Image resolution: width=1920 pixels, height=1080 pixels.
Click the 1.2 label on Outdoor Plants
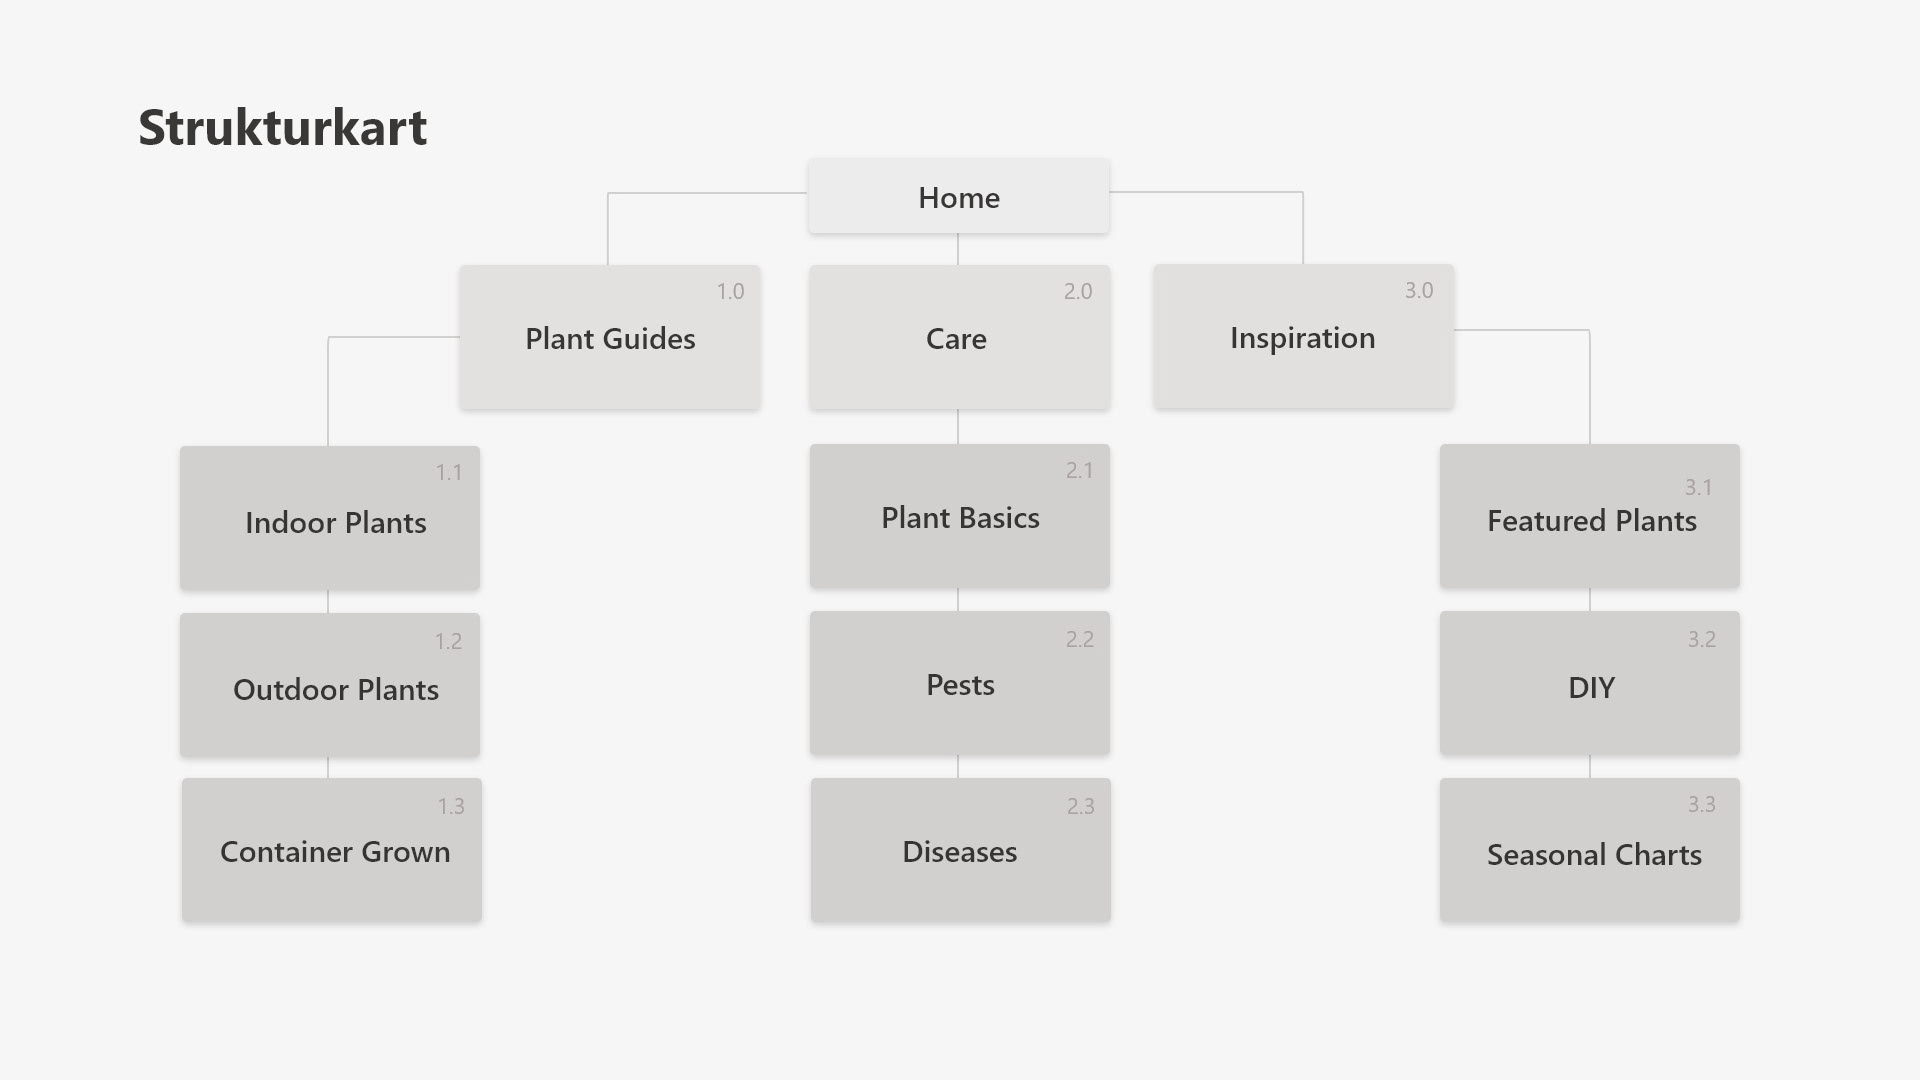448,641
